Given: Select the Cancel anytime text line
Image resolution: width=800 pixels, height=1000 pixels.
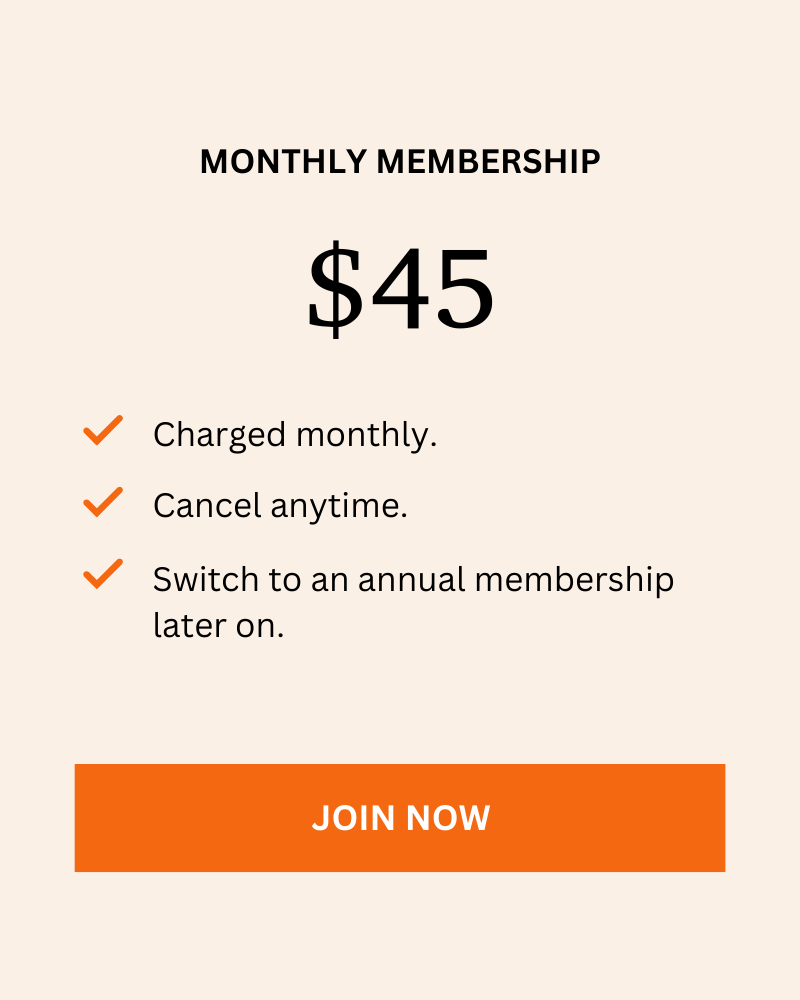Looking at the screenshot, I should (x=280, y=506).
